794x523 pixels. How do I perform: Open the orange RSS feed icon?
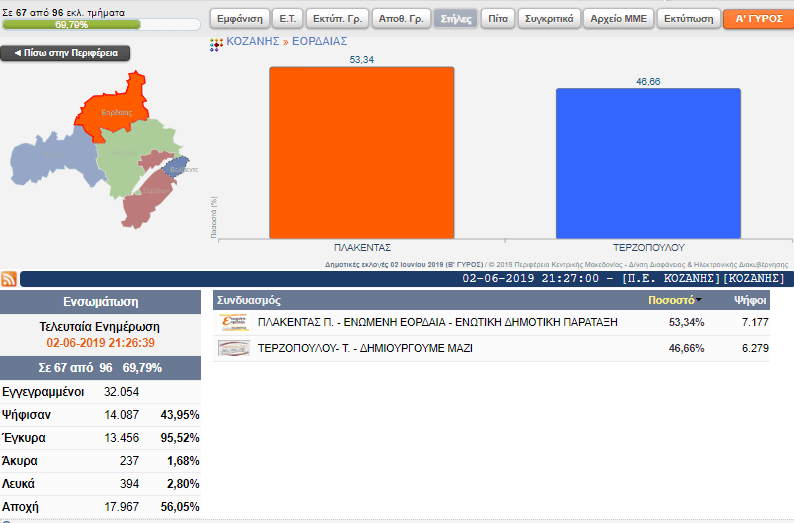tap(9, 279)
